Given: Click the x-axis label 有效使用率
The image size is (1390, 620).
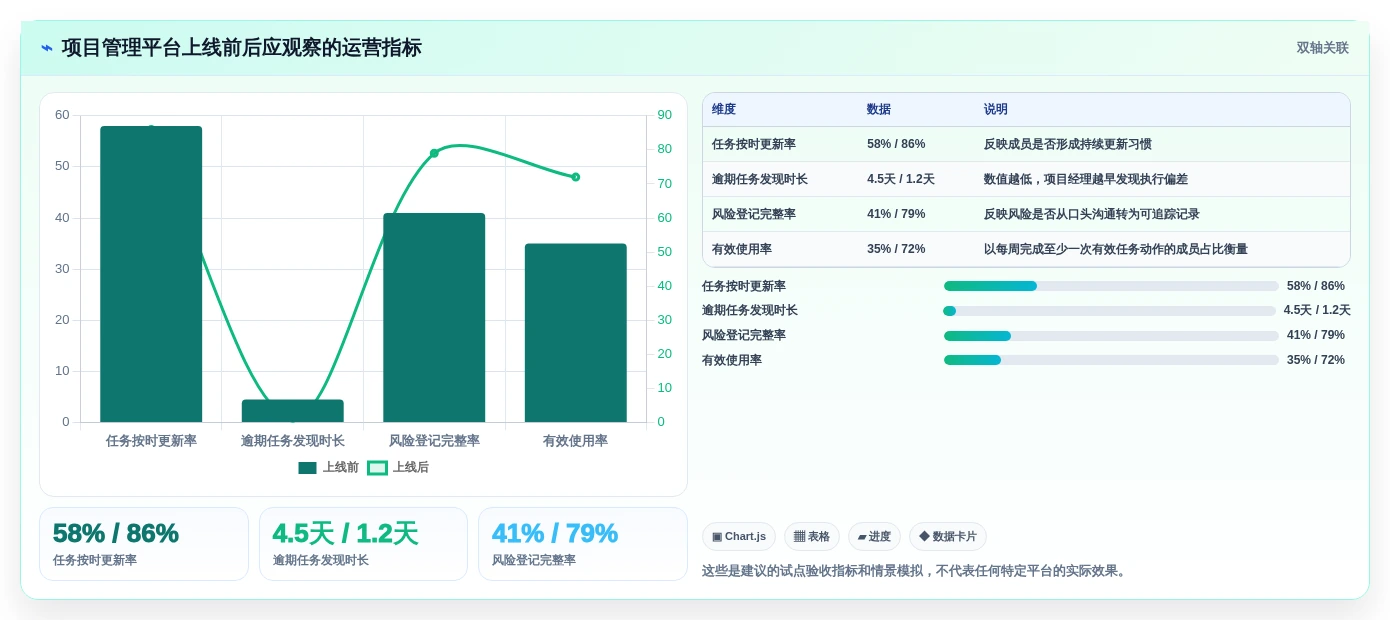Looking at the screenshot, I should (576, 441).
